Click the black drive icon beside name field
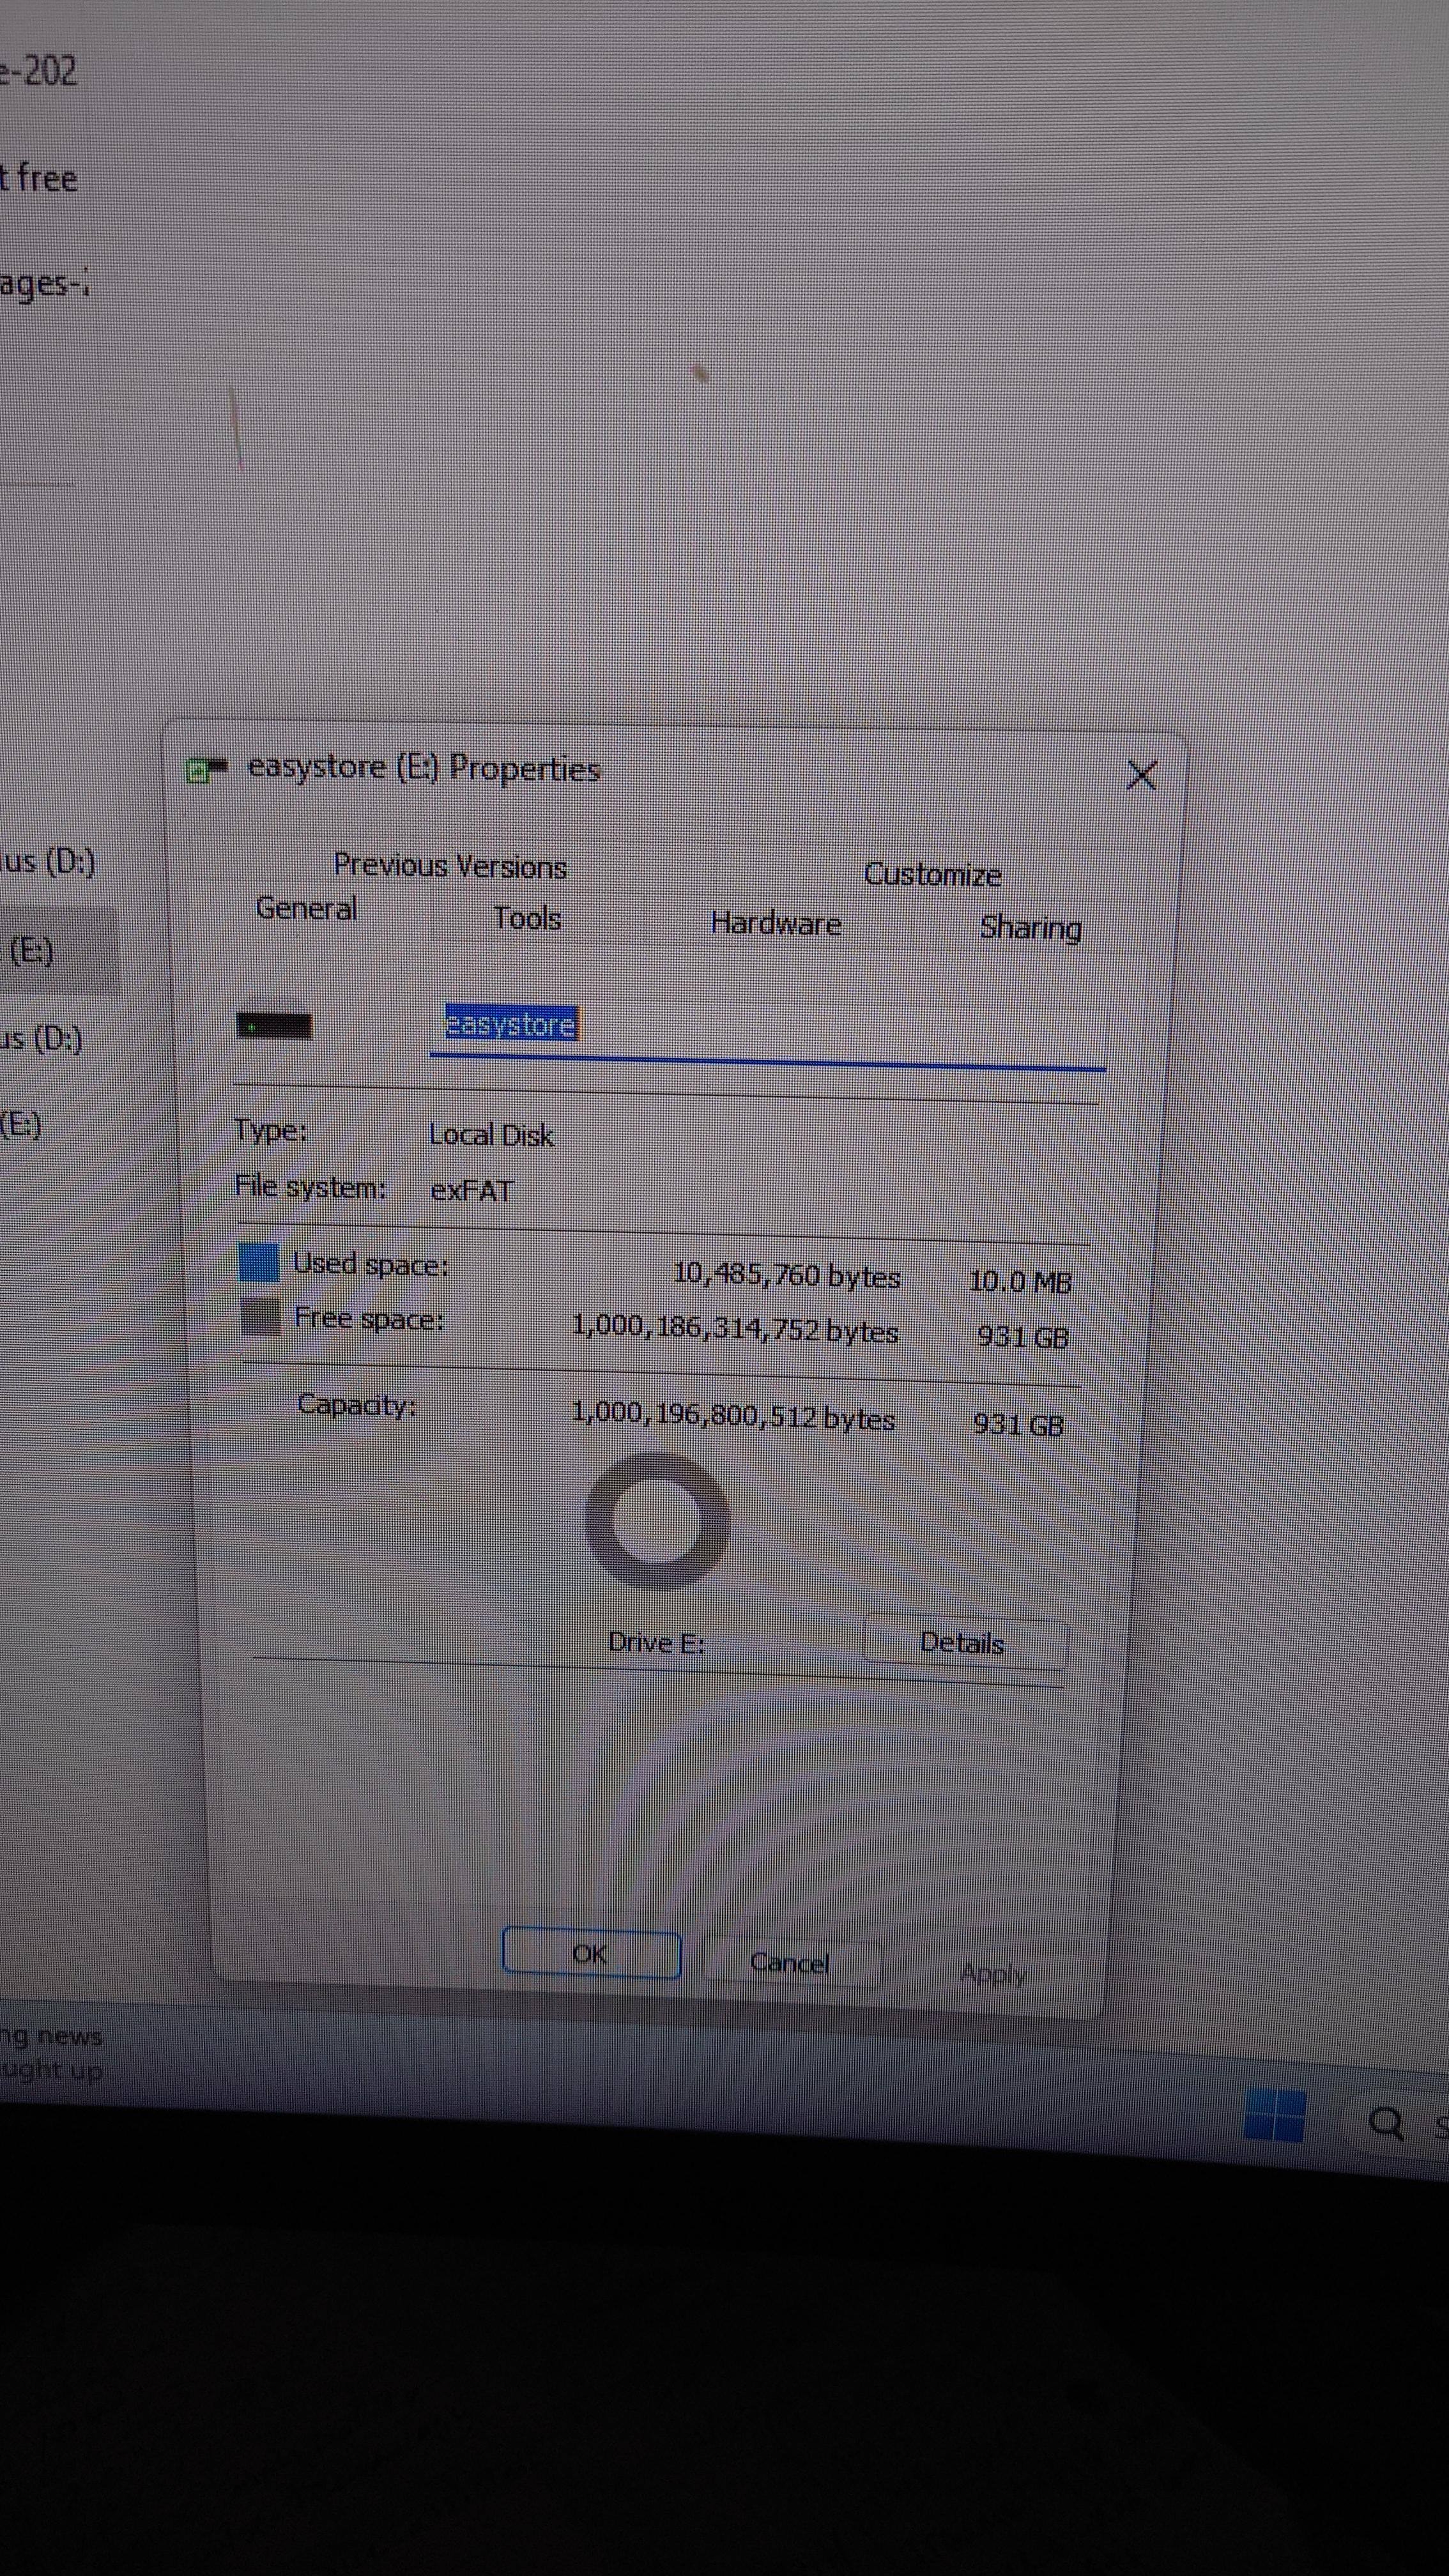1449x2576 pixels. coord(274,1026)
